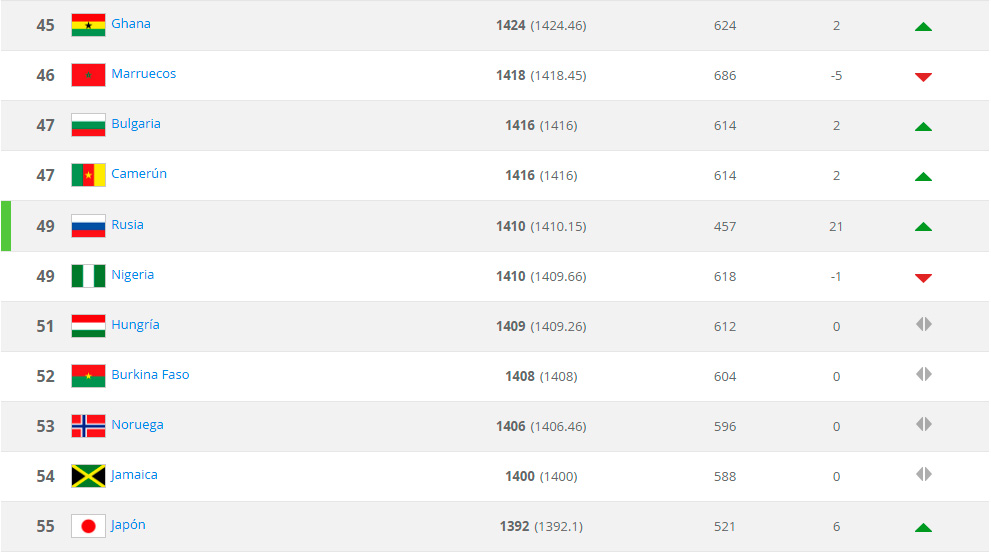This screenshot has width=991, height=552.
Task: Select the Japón country name
Action: pyautogui.click(x=128, y=525)
